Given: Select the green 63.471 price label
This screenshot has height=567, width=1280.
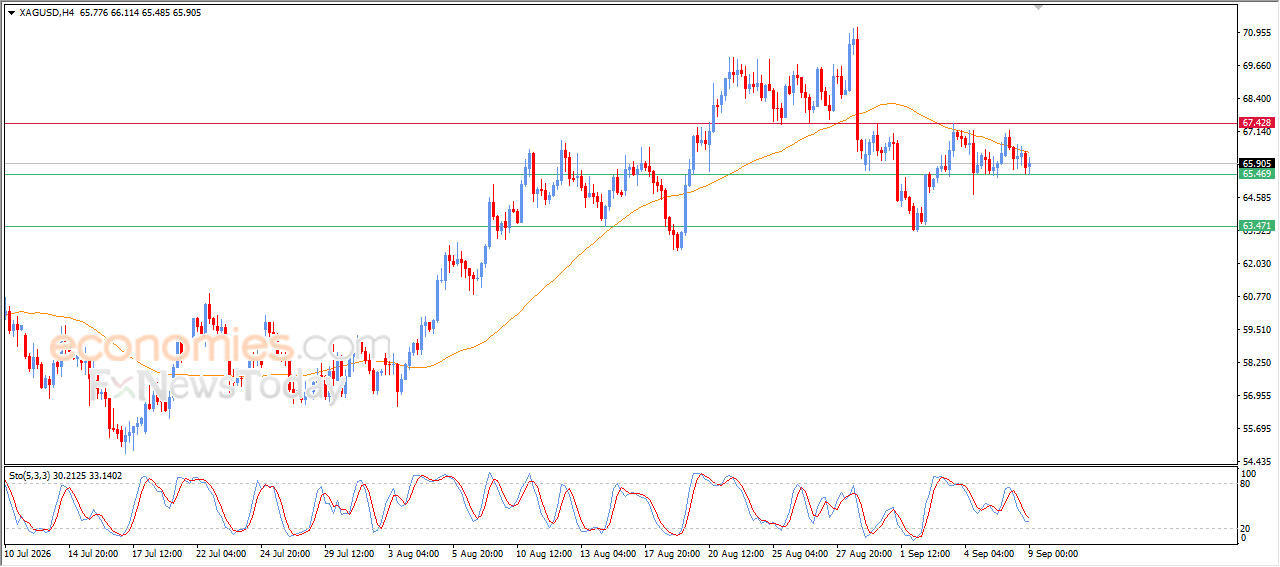Looking at the screenshot, I should (1256, 226).
